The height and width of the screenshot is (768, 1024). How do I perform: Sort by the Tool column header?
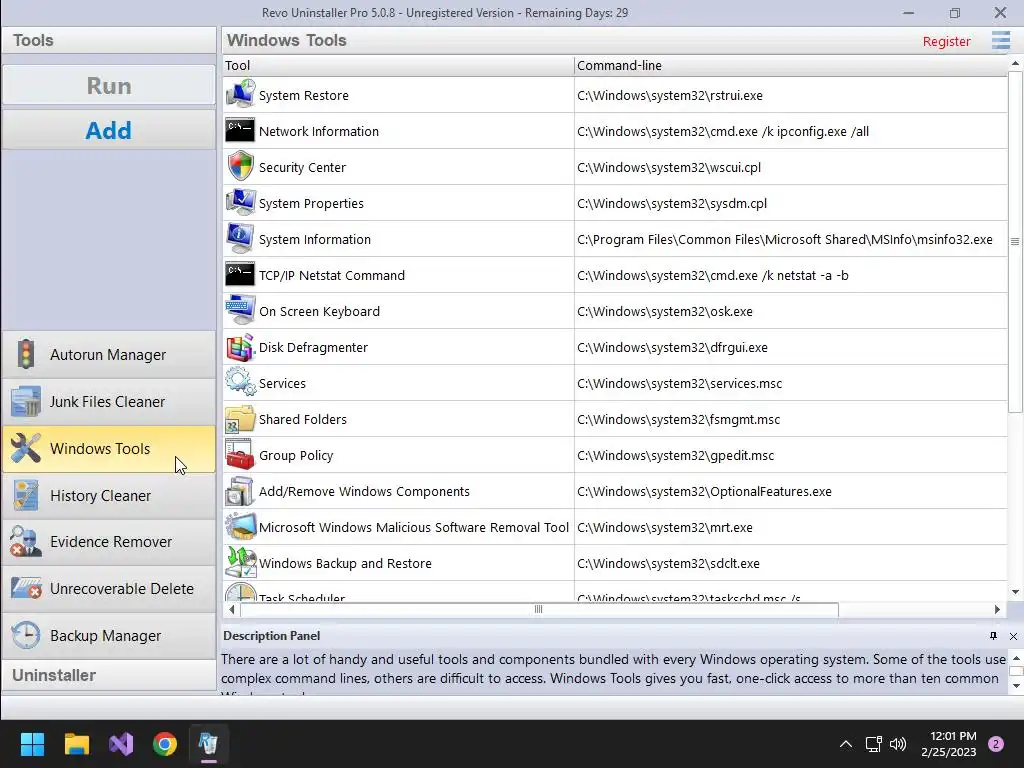click(x=398, y=65)
